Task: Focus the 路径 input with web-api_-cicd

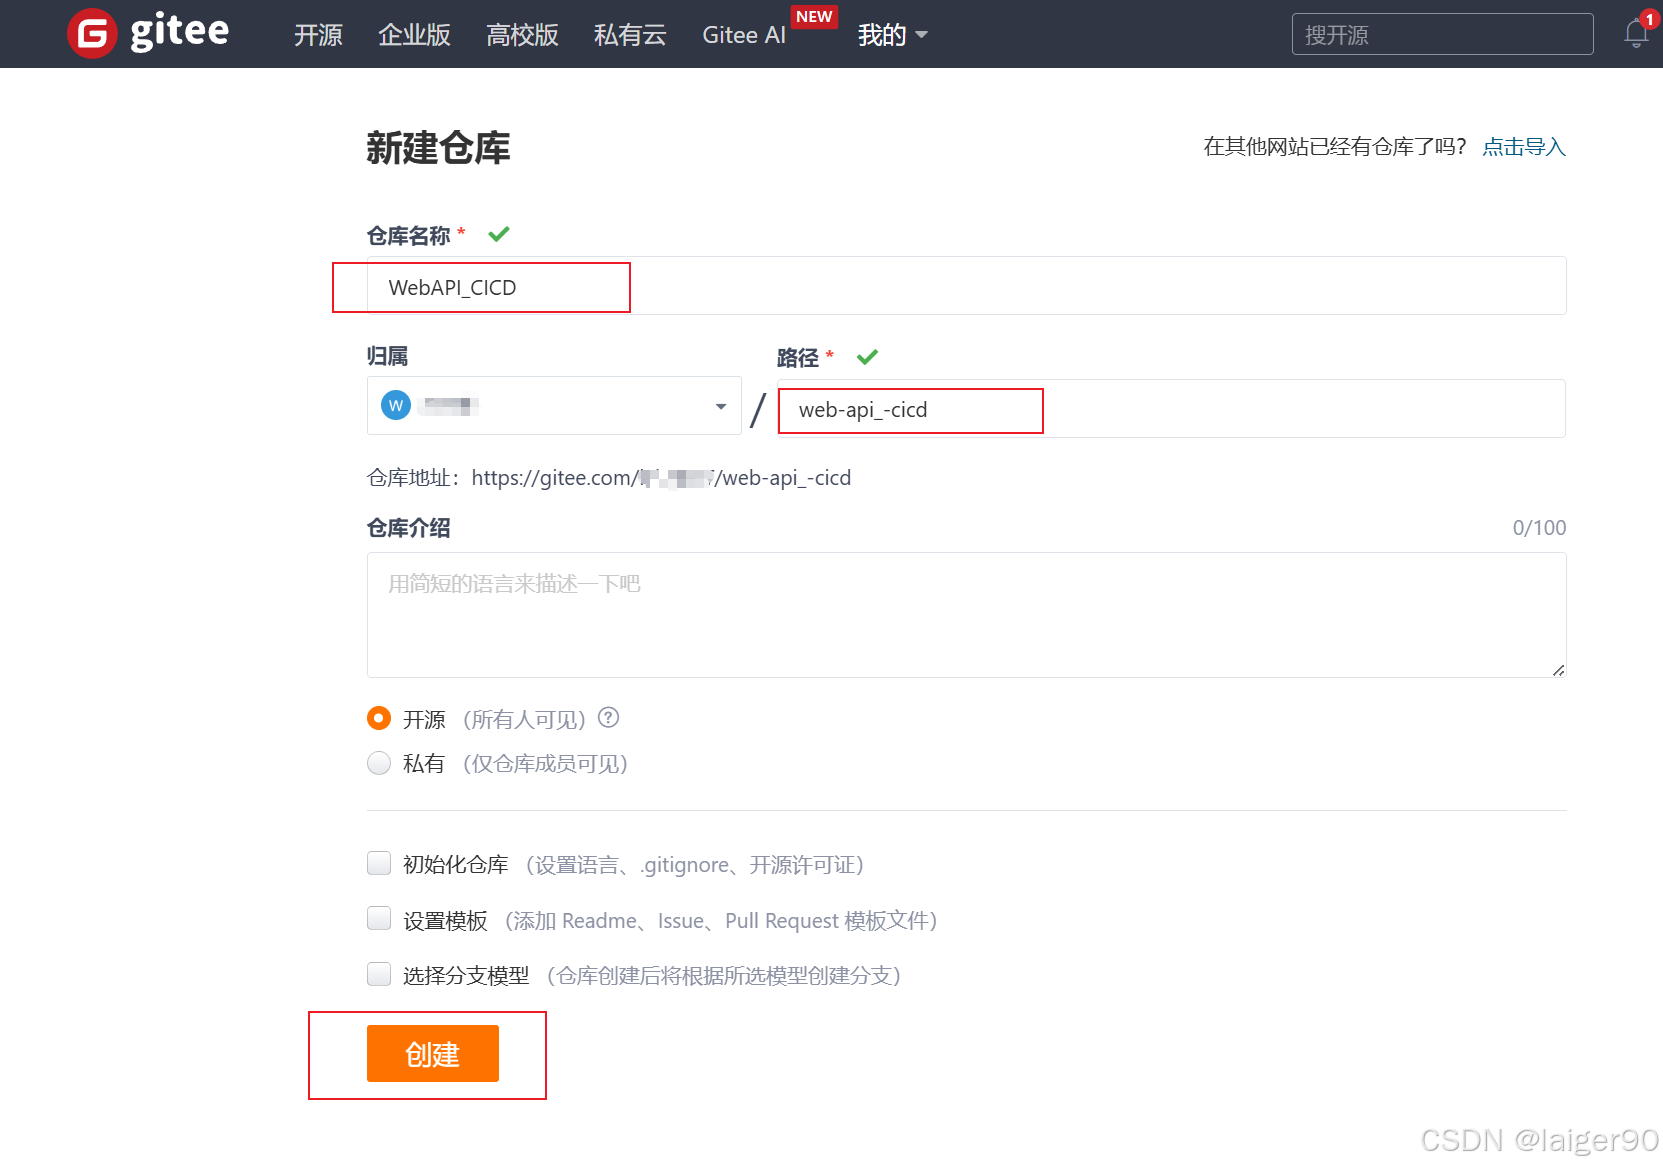Action: point(1171,409)
